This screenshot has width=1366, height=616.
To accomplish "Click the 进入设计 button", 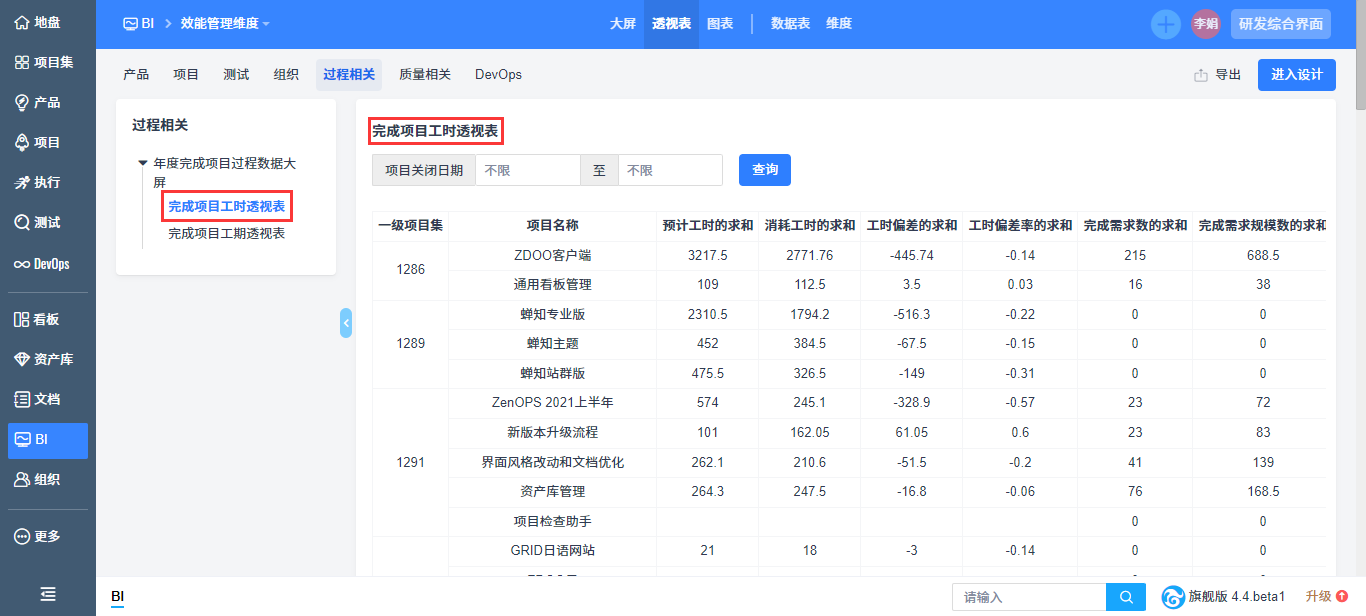I will (1296, 75).
